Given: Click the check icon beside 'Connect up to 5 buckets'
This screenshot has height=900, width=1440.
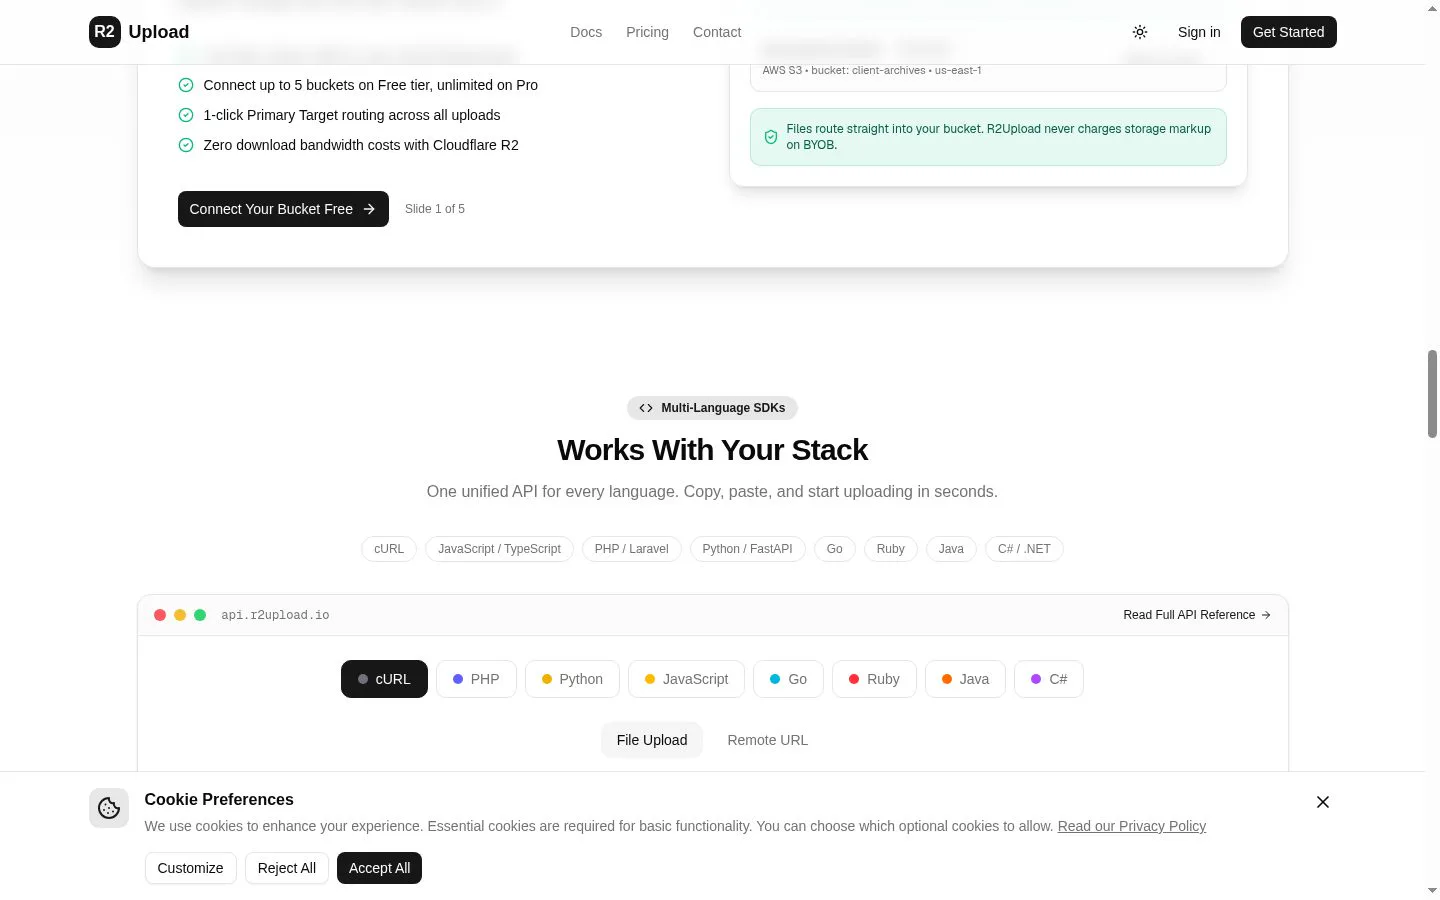Looking at the screenshot, I should coord(186,85).
